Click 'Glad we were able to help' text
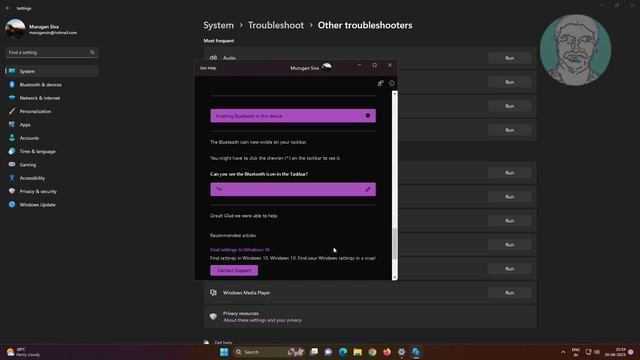Viewport: 640px width, 360px height. pyautogui.click(x=244, y=216)
